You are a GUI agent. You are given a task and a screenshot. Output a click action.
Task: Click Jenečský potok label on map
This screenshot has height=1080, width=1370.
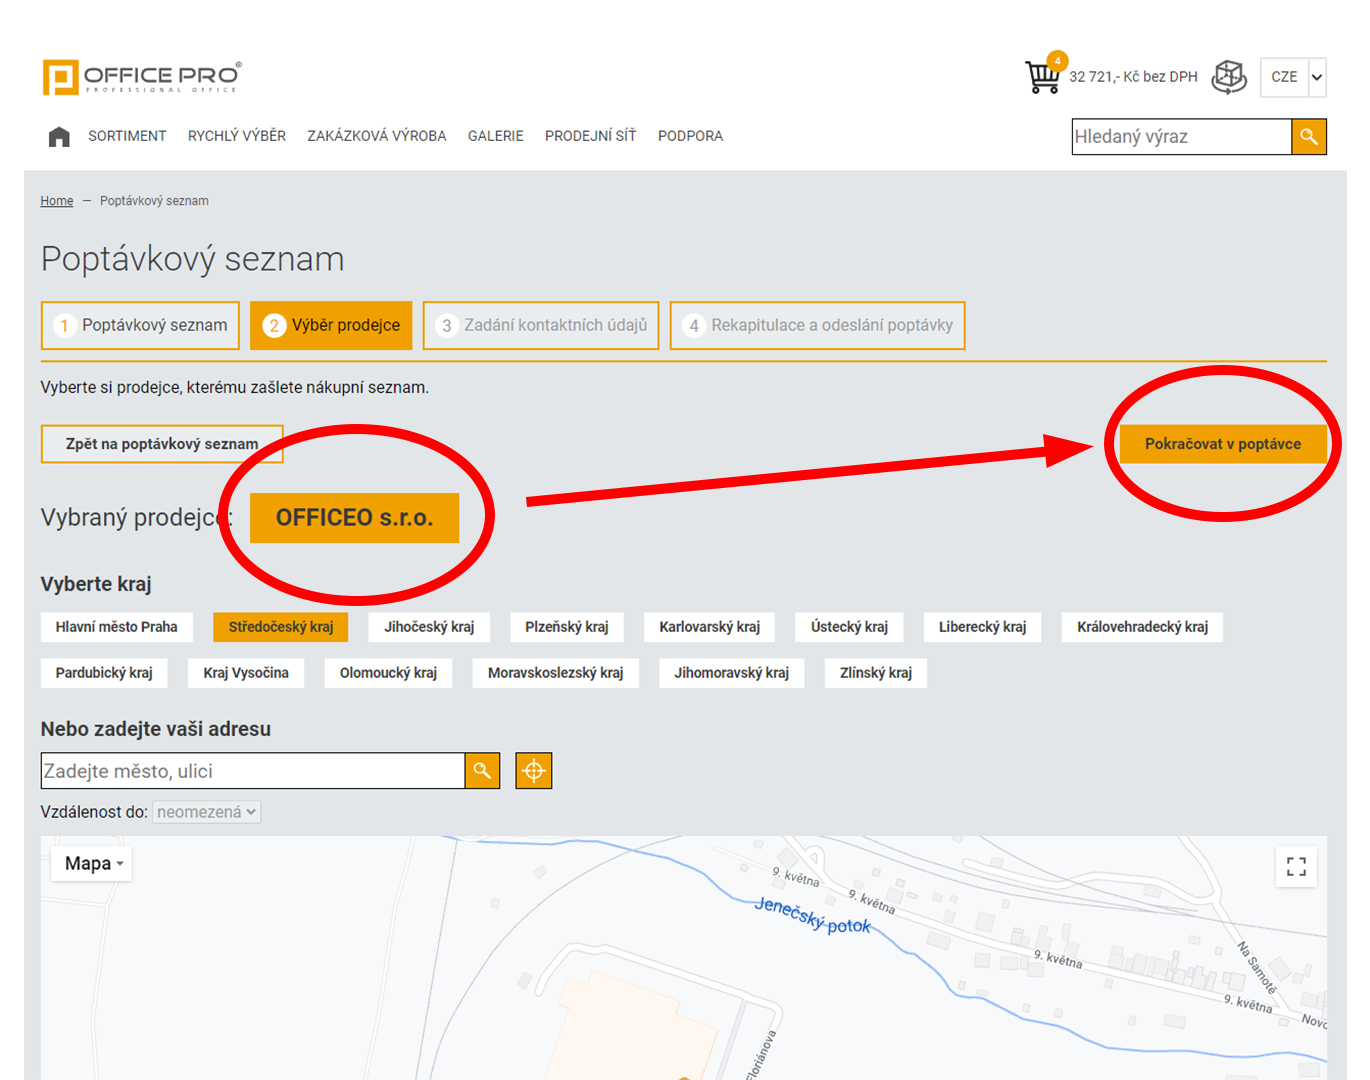point(813,916)
